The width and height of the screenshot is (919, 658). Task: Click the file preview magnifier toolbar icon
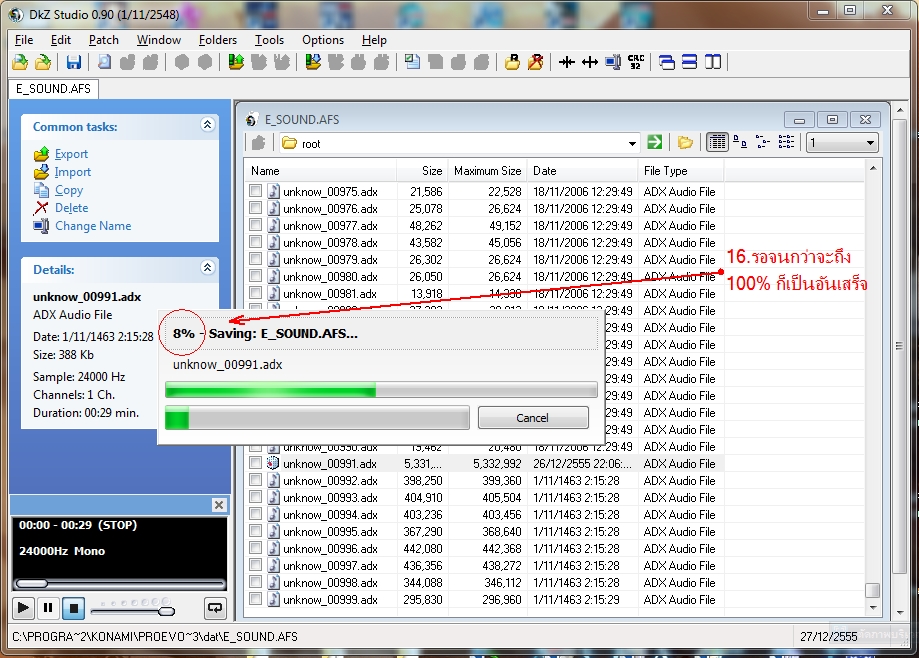pyautogui.click(x=104, y=62)
